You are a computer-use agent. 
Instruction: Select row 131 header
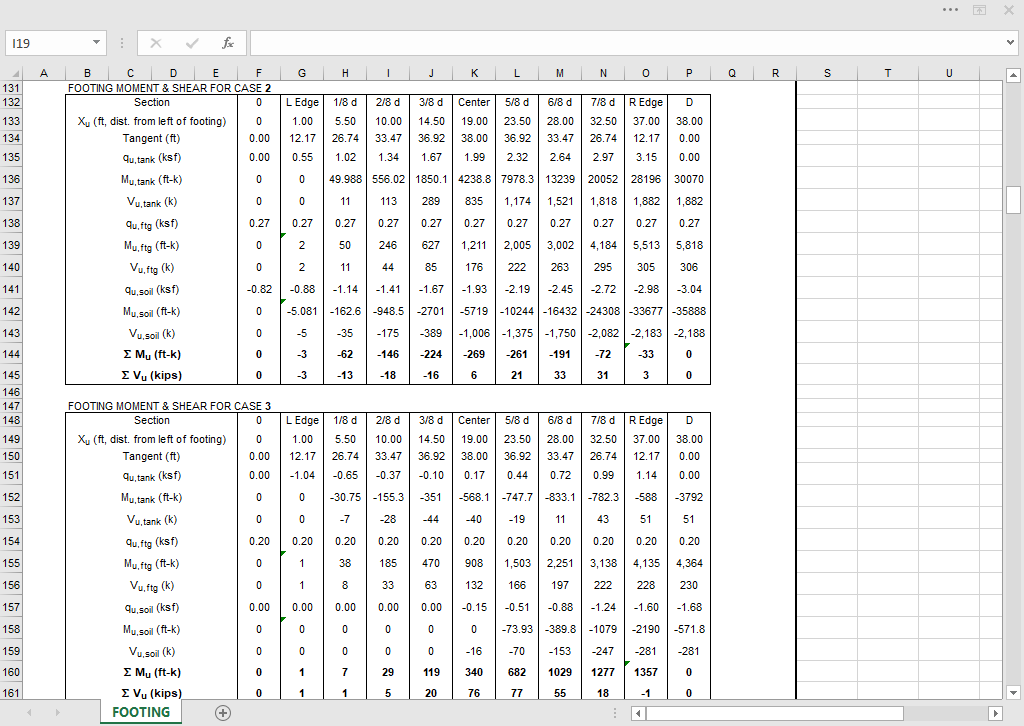11,88
